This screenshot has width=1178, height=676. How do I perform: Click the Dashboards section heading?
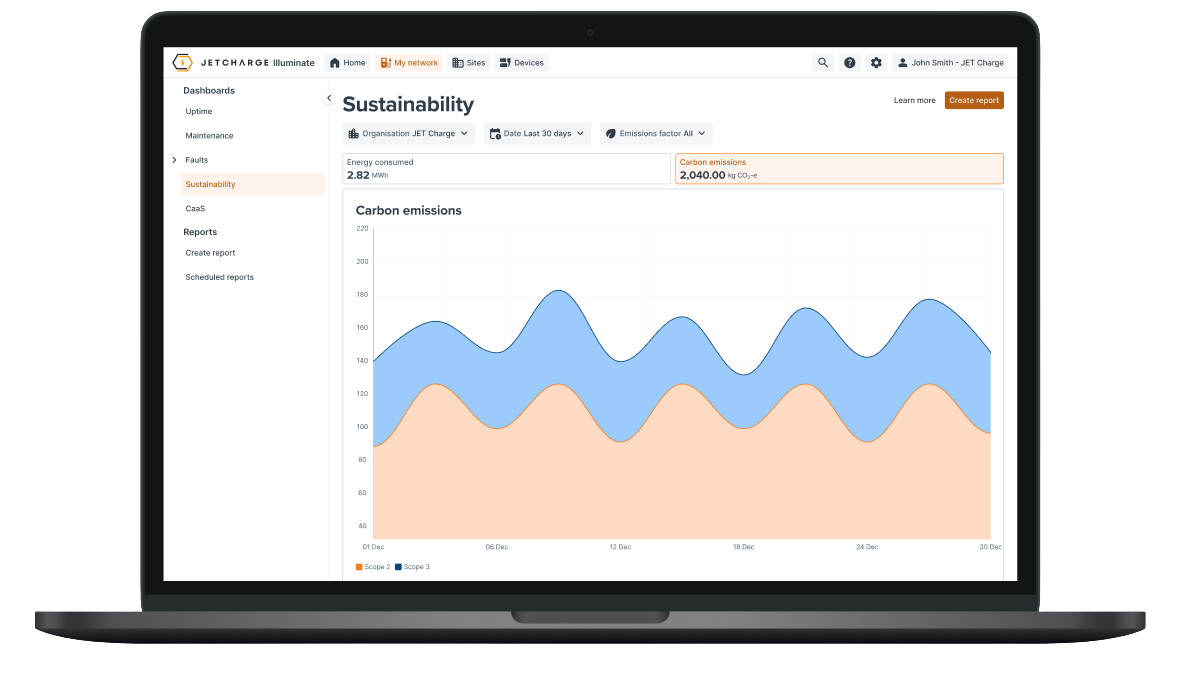point(209,91)
